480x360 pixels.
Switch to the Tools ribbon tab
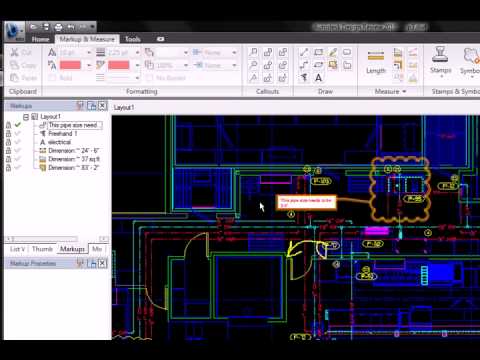[x=132, y=39]
